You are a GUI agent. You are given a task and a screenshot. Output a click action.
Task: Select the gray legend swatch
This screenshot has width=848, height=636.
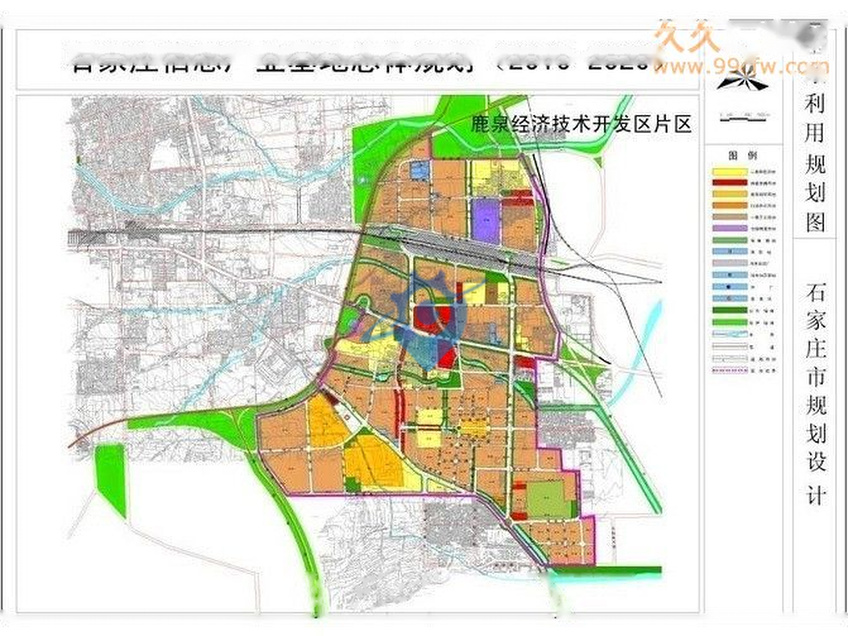pos(730,263)
